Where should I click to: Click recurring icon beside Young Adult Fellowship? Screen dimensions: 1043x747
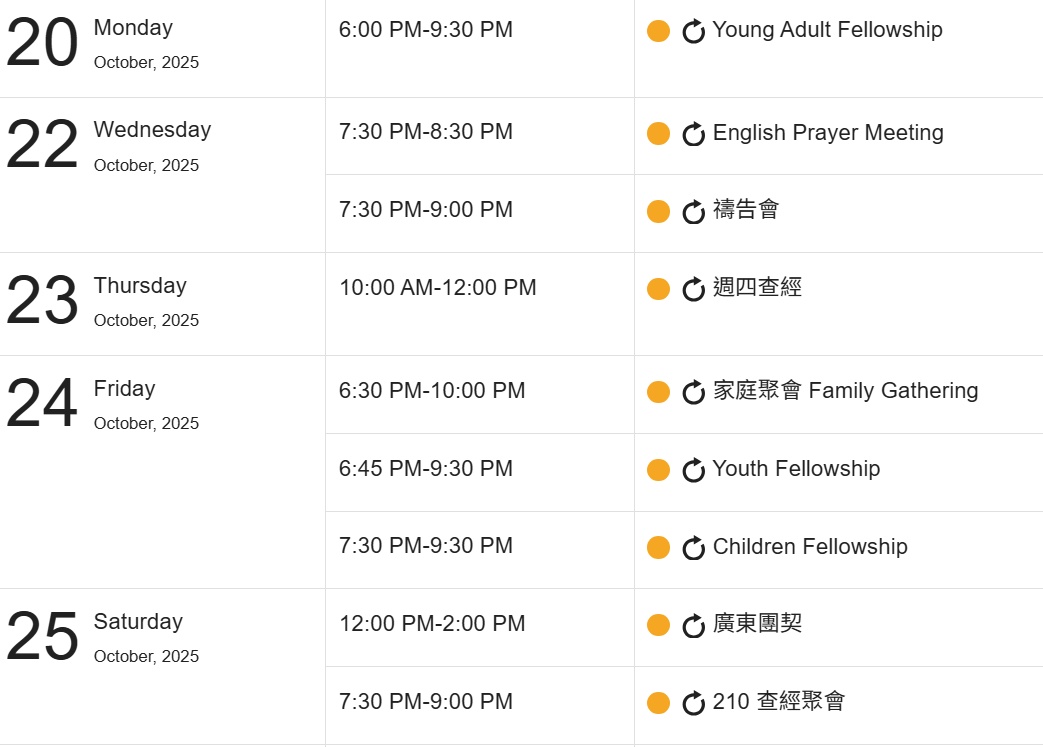coord(694,32)
